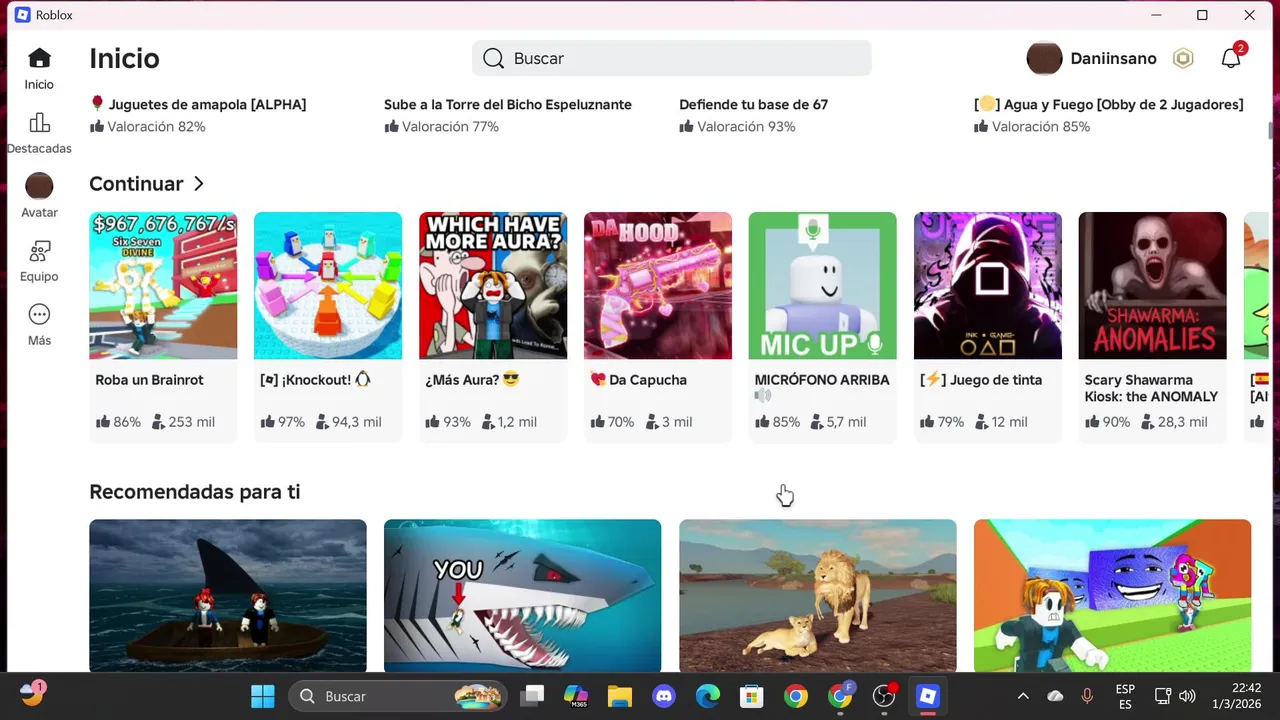Expand the Continuar section arrow
1280x720 pixels.
pyautogui.click(x=199, y=184)
